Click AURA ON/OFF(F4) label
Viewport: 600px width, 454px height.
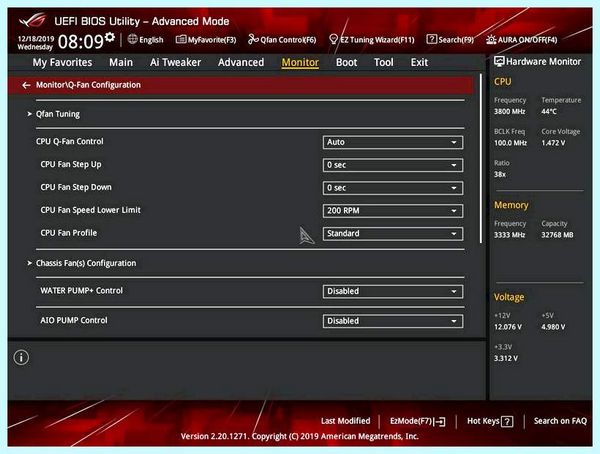click(x=527, y=40)
